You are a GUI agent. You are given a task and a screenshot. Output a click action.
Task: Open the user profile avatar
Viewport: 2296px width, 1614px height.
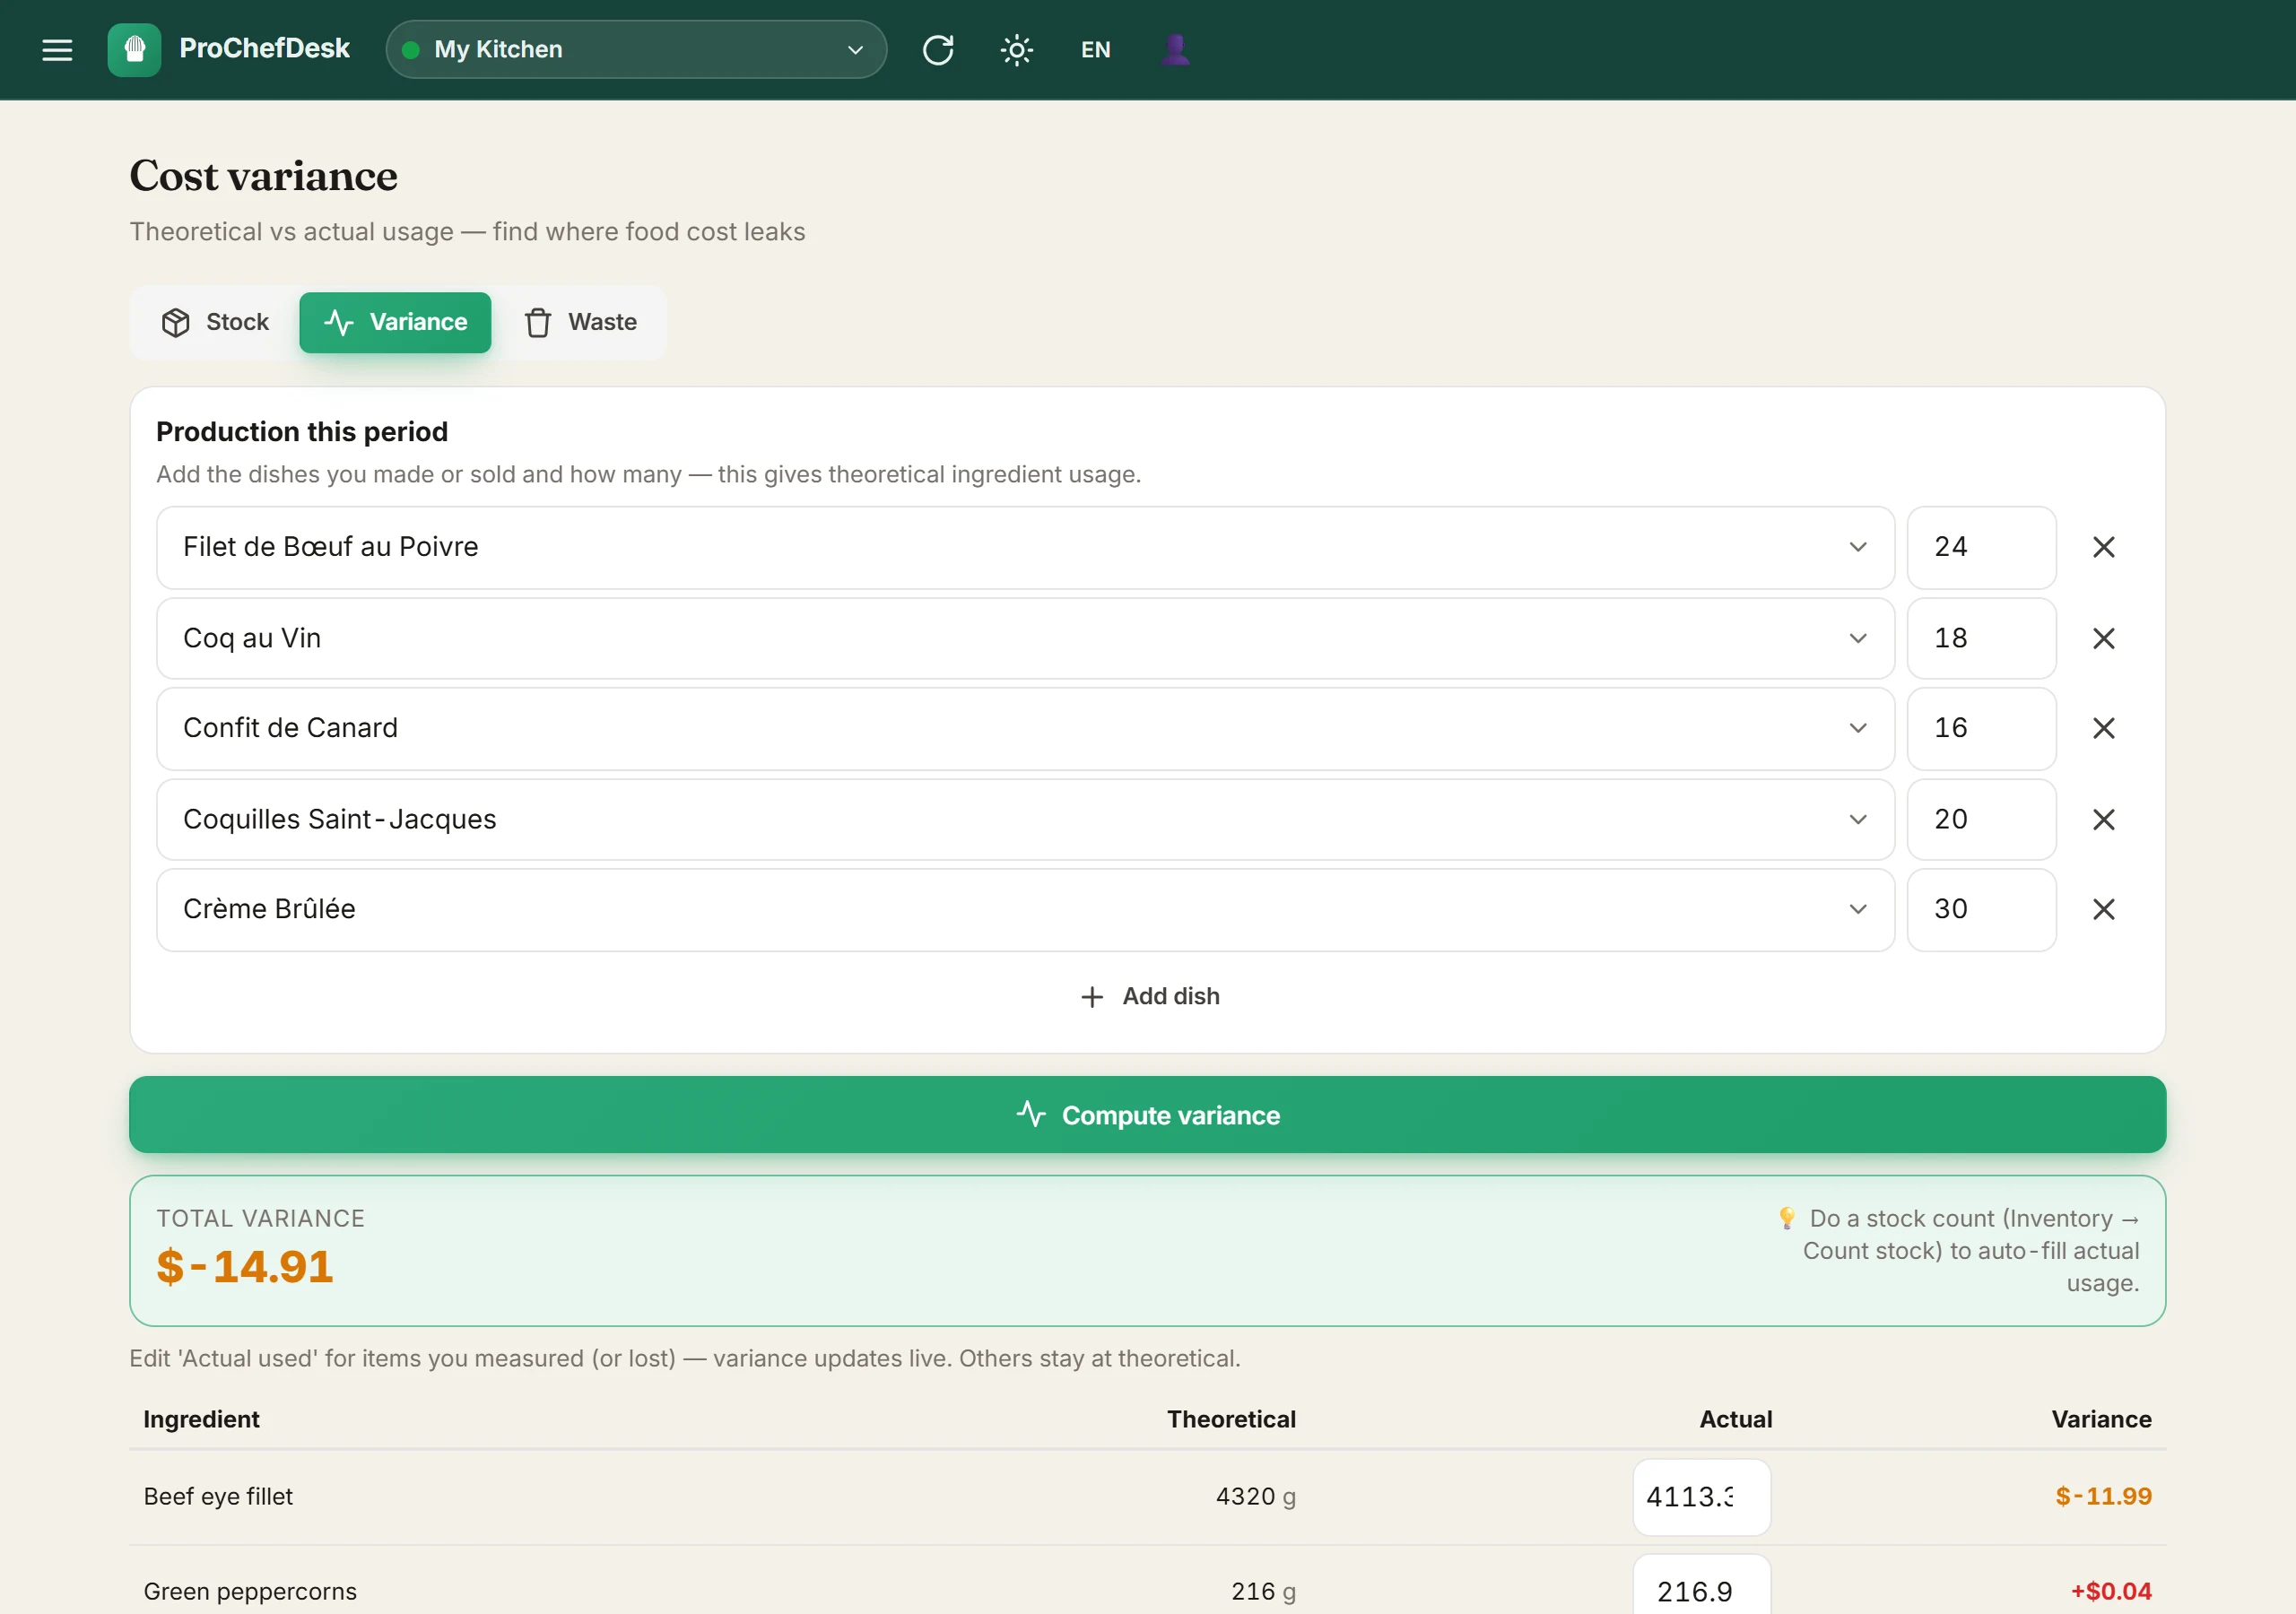tap(1175, 50)
